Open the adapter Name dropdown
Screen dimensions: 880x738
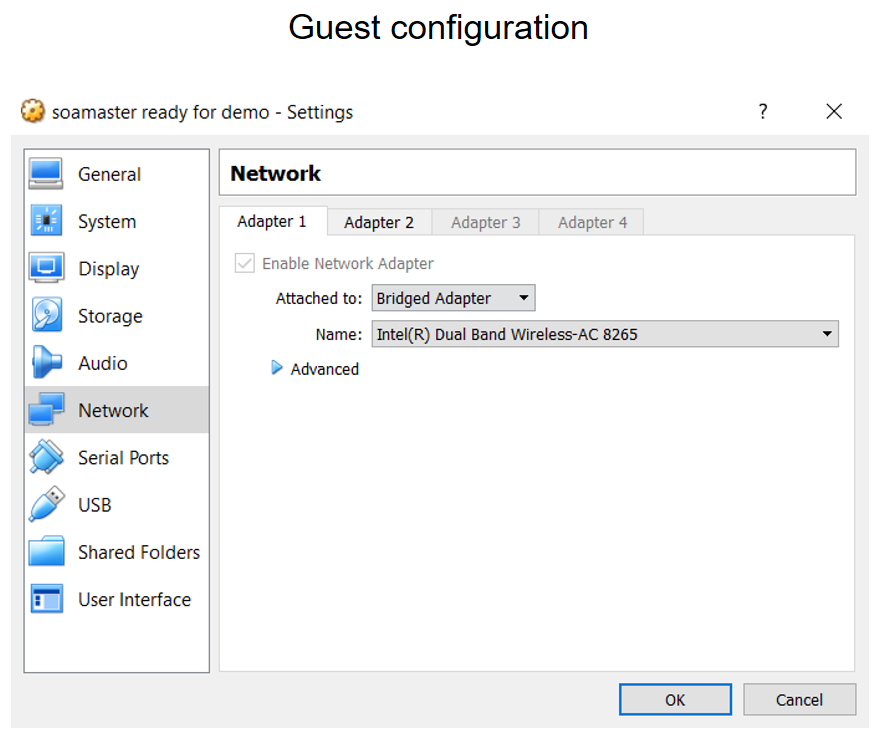(x=604, y=334)
